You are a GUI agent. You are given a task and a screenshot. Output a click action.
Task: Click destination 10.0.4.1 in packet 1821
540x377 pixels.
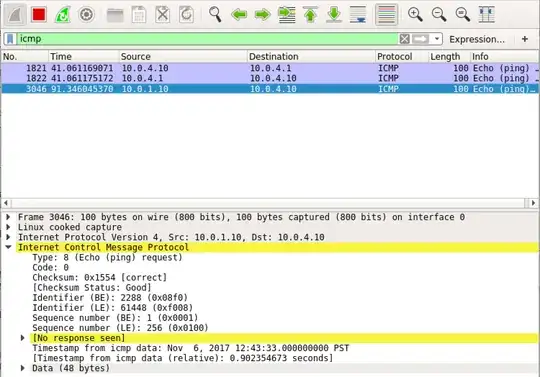270,68
